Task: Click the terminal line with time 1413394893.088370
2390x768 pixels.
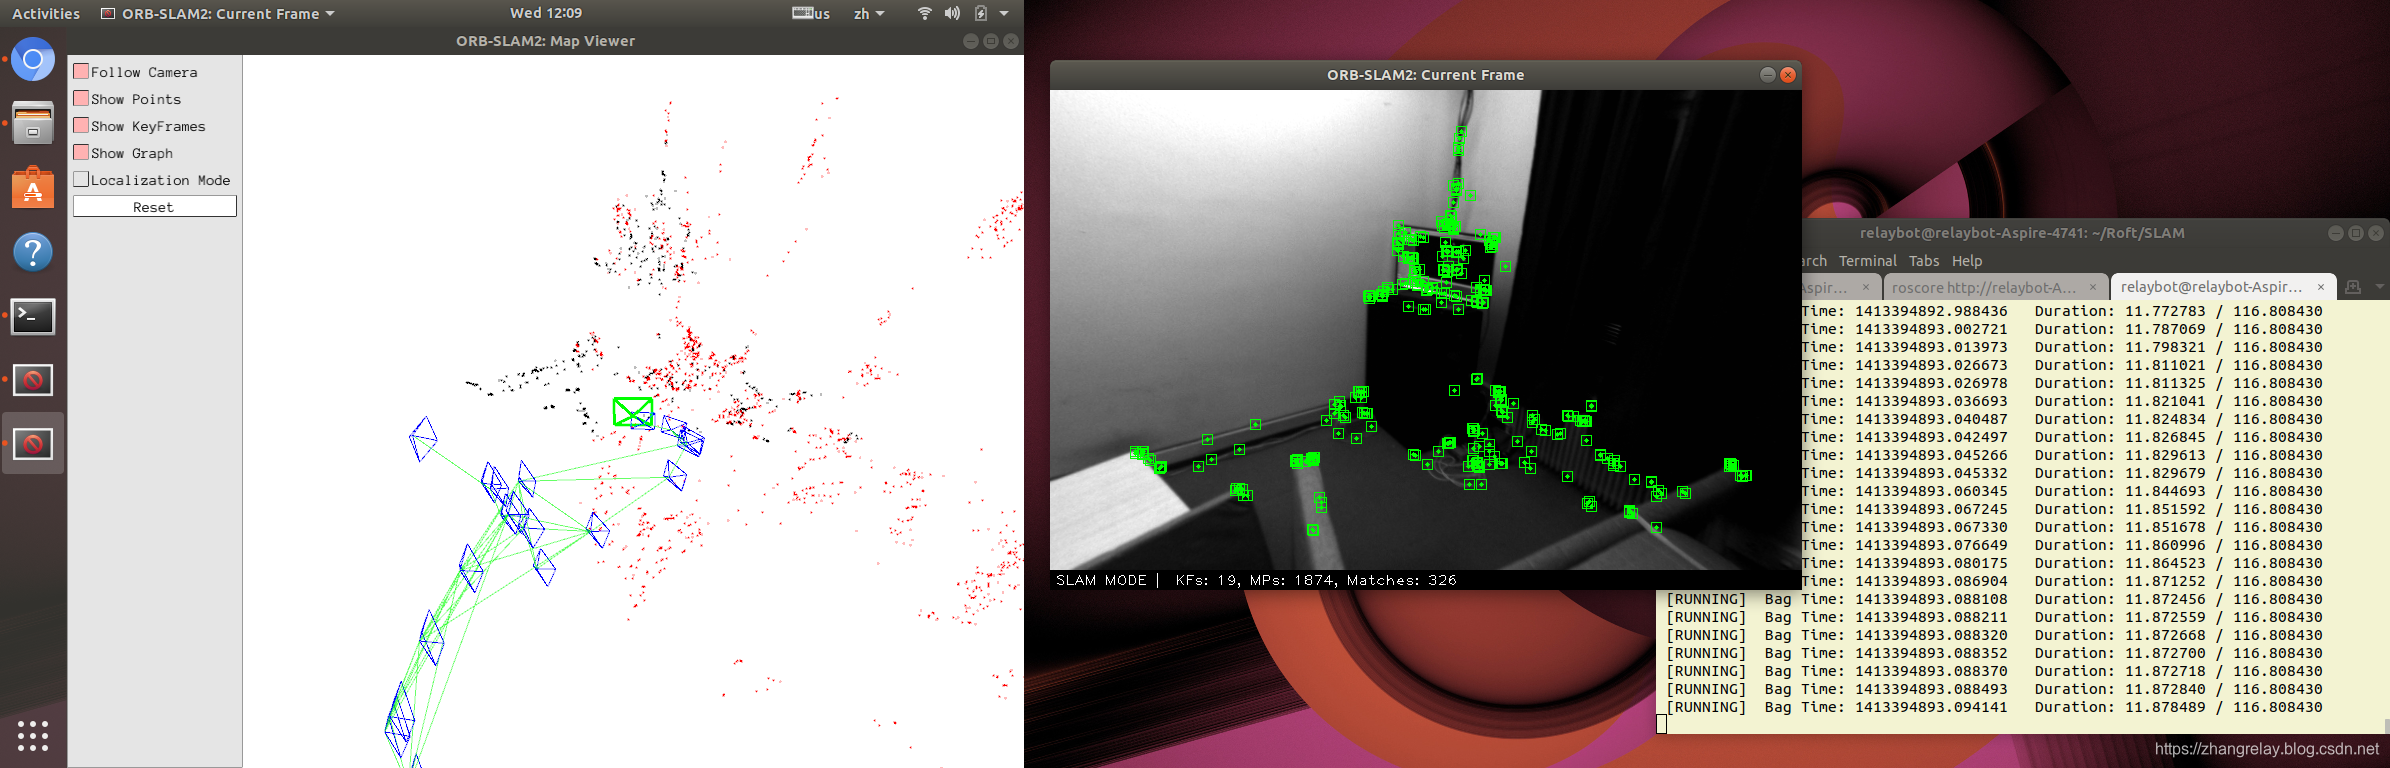Action: pos(1995,671)
